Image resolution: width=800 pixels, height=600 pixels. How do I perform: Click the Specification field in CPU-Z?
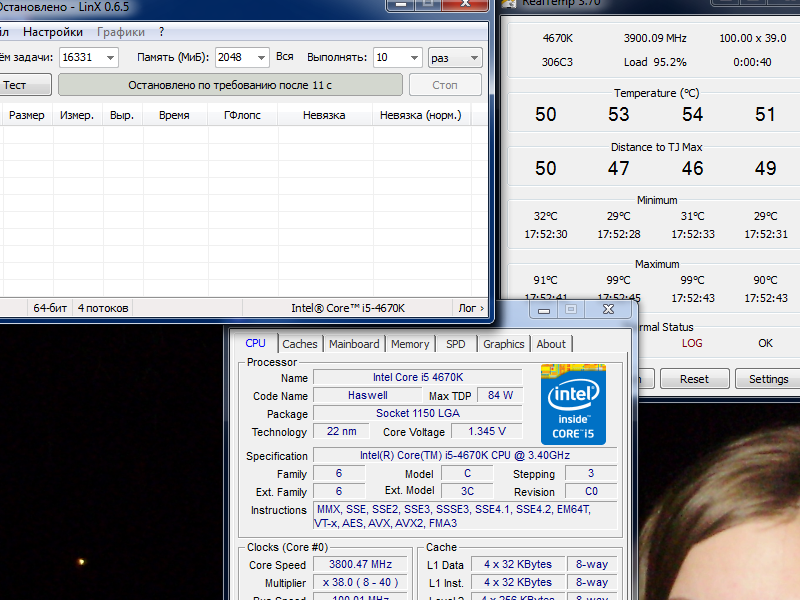tap(465, 455)
